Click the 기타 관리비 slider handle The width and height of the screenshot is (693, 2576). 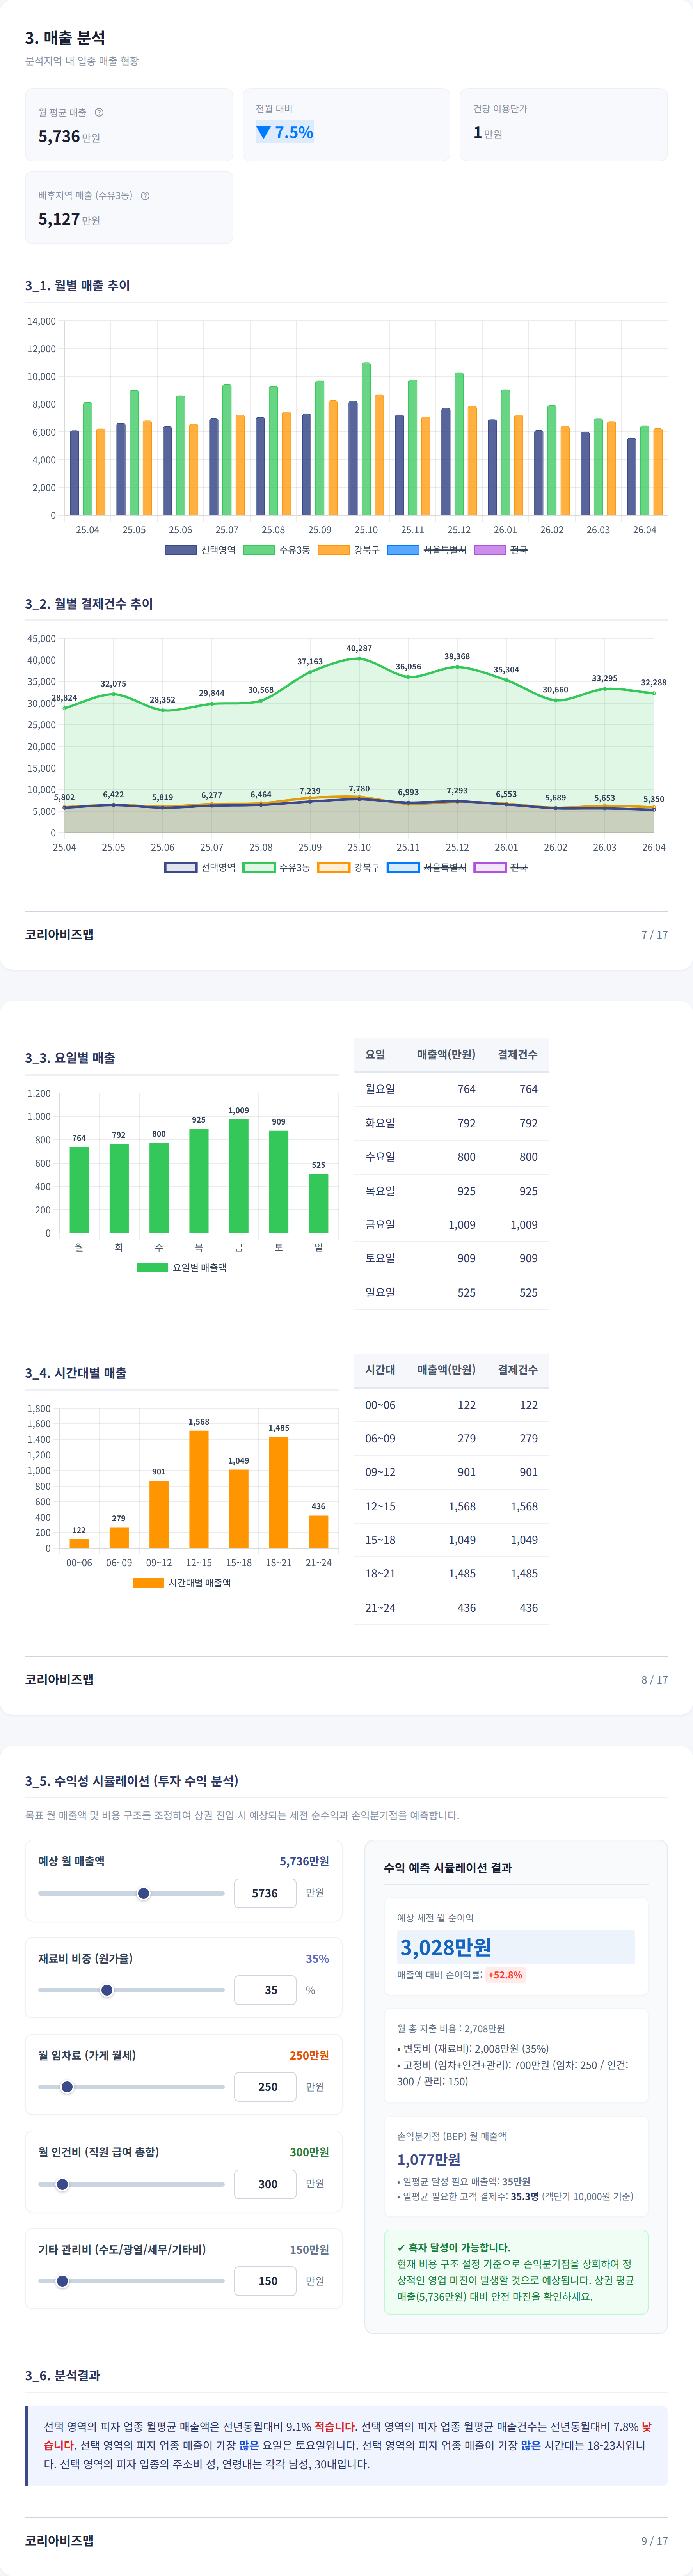(62, 2281)
